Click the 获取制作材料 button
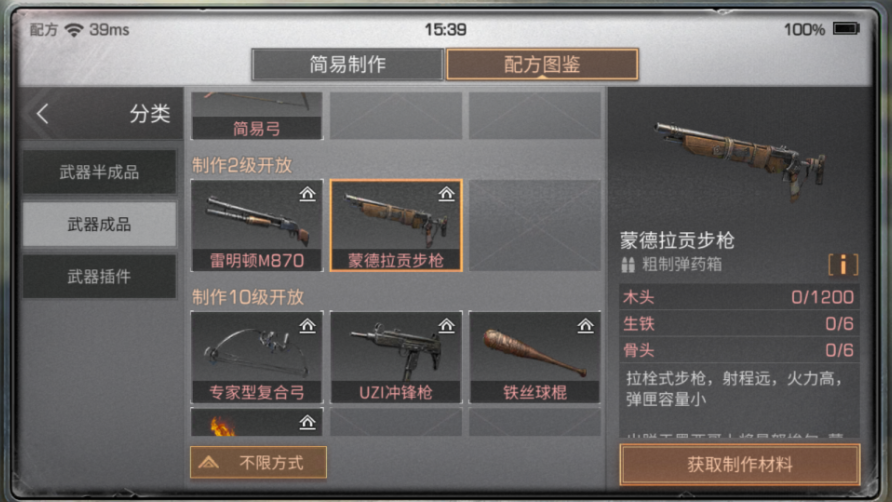Image resolution: width=892 pixels, height=502 pixels. [x=740, y=464]
